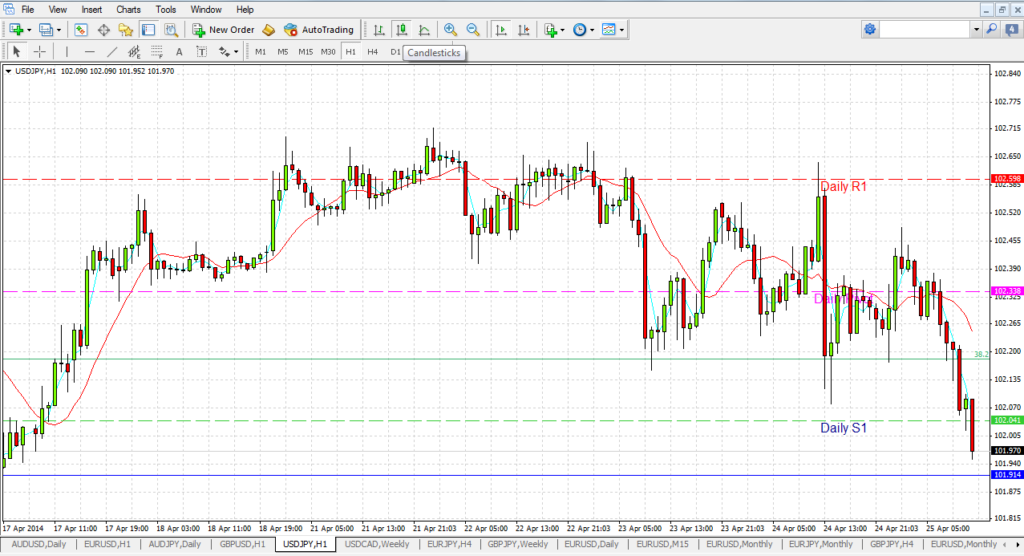Show the Navigator panel
Viewport: 1024px width, 556px height.
click(126, 29)
